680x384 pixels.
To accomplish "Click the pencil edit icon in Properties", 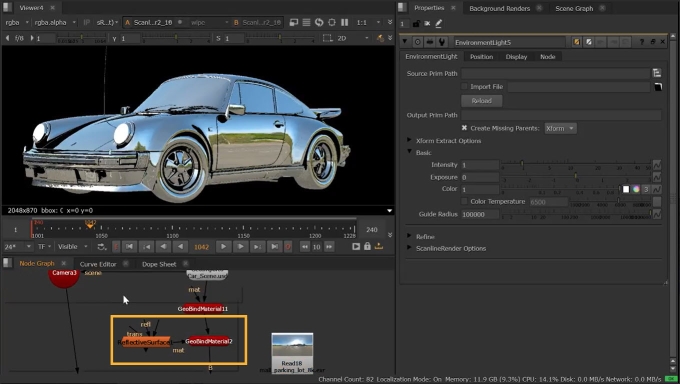I will (x=438, y=23).
